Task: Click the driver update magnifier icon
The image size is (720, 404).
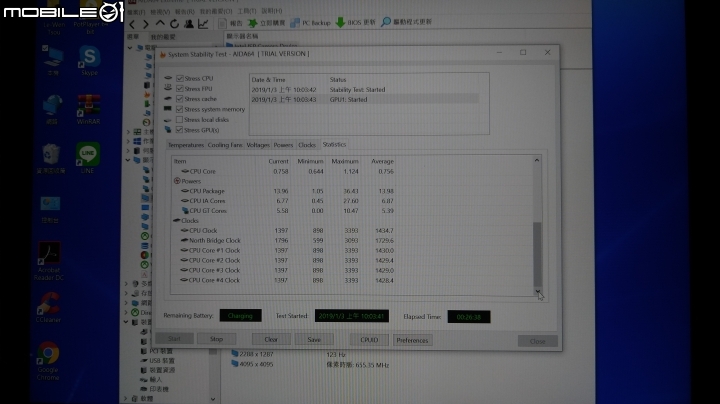Action: [386, 22]
